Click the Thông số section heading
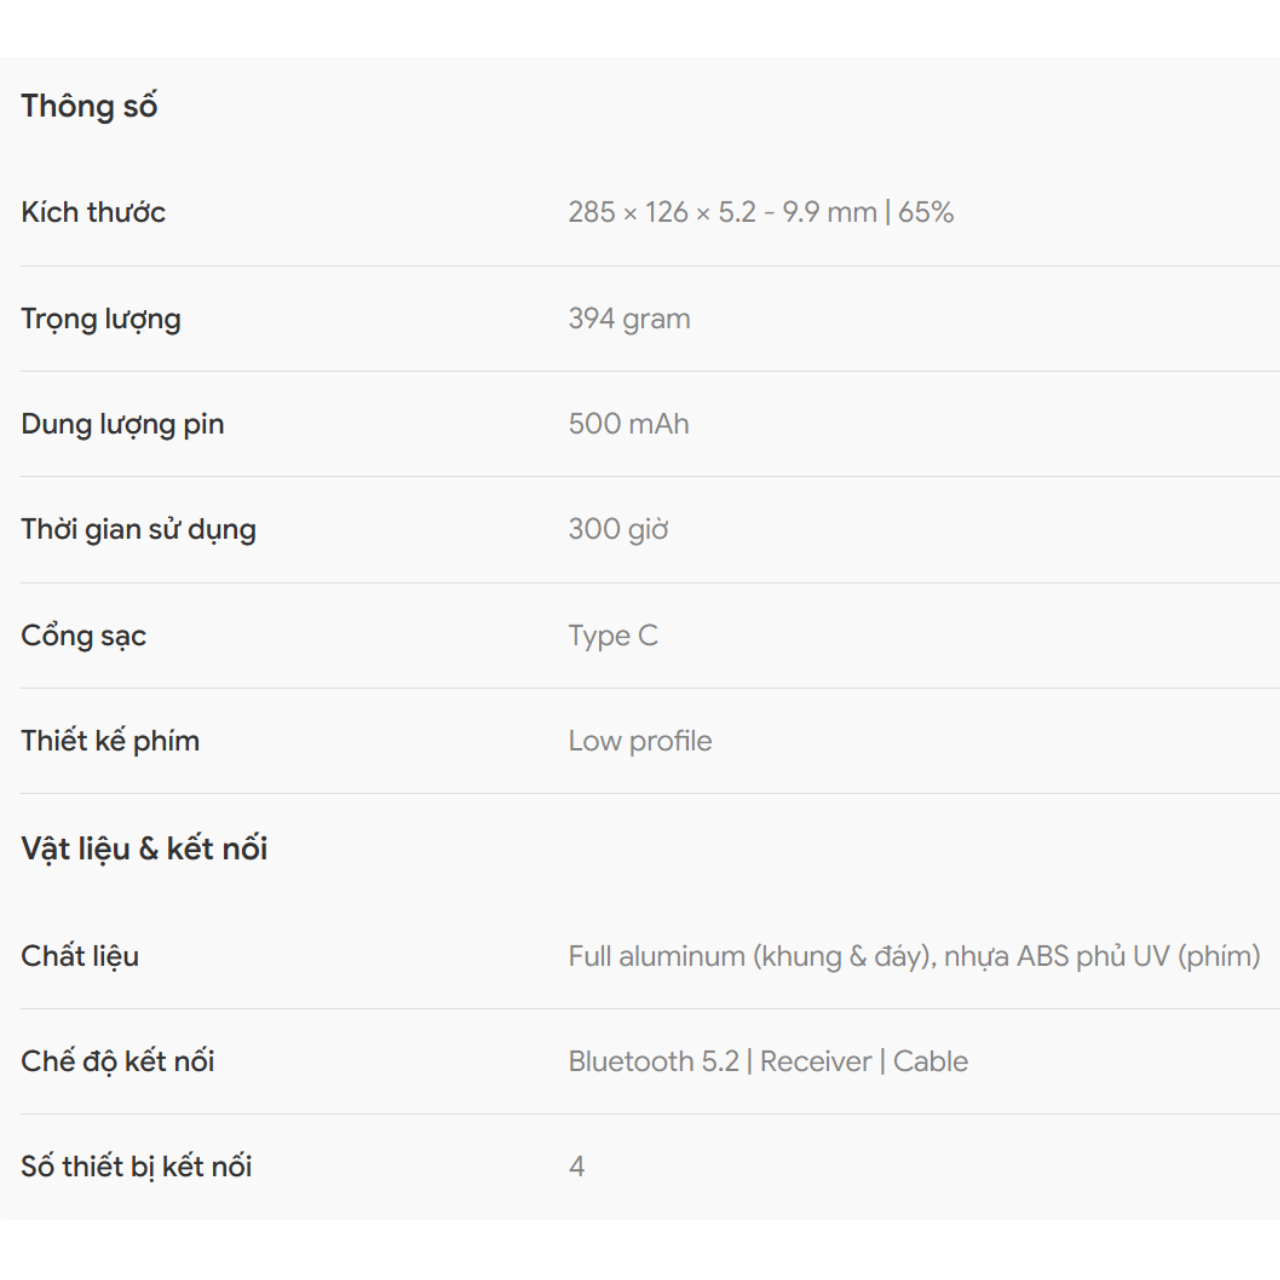The height and width of the screenshot is (1280, 1280). pos(89,106)
